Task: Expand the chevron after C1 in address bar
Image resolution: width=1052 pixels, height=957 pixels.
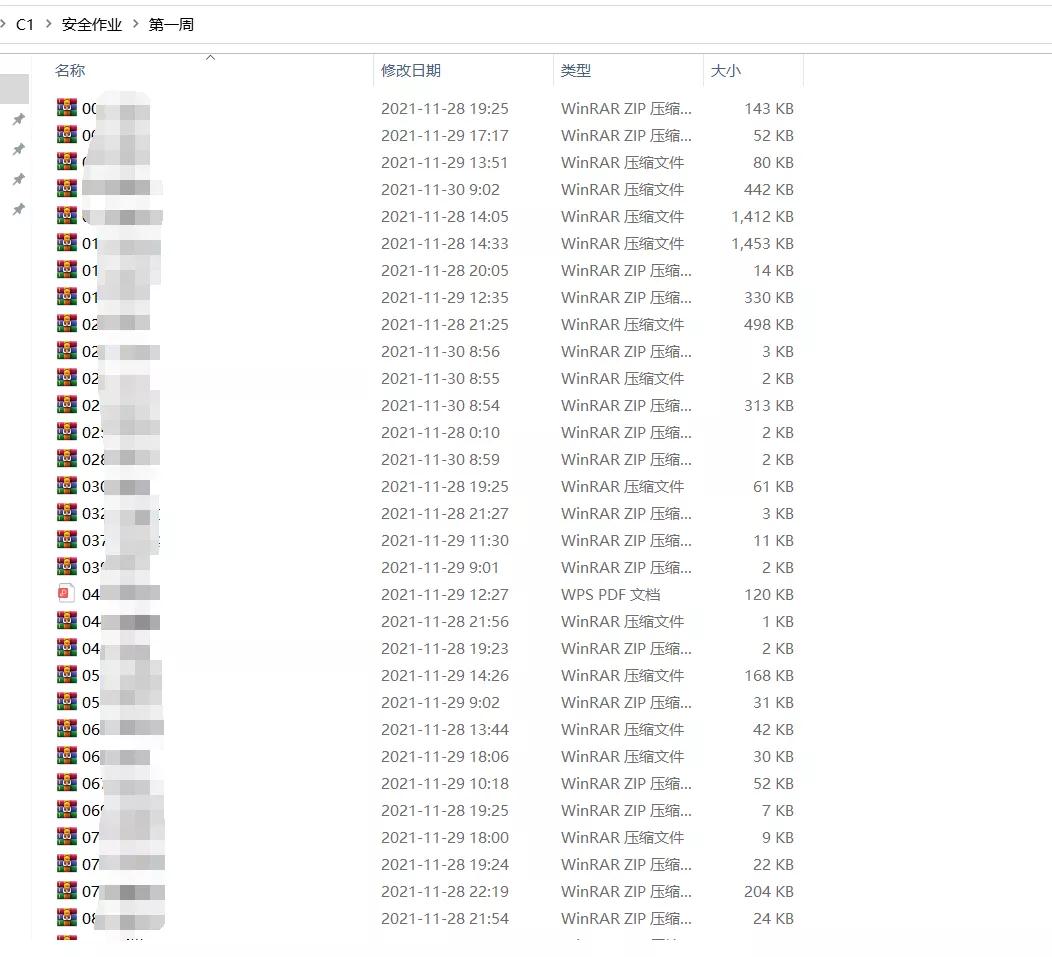Action: pyautogui.click(x=47, y=25)
